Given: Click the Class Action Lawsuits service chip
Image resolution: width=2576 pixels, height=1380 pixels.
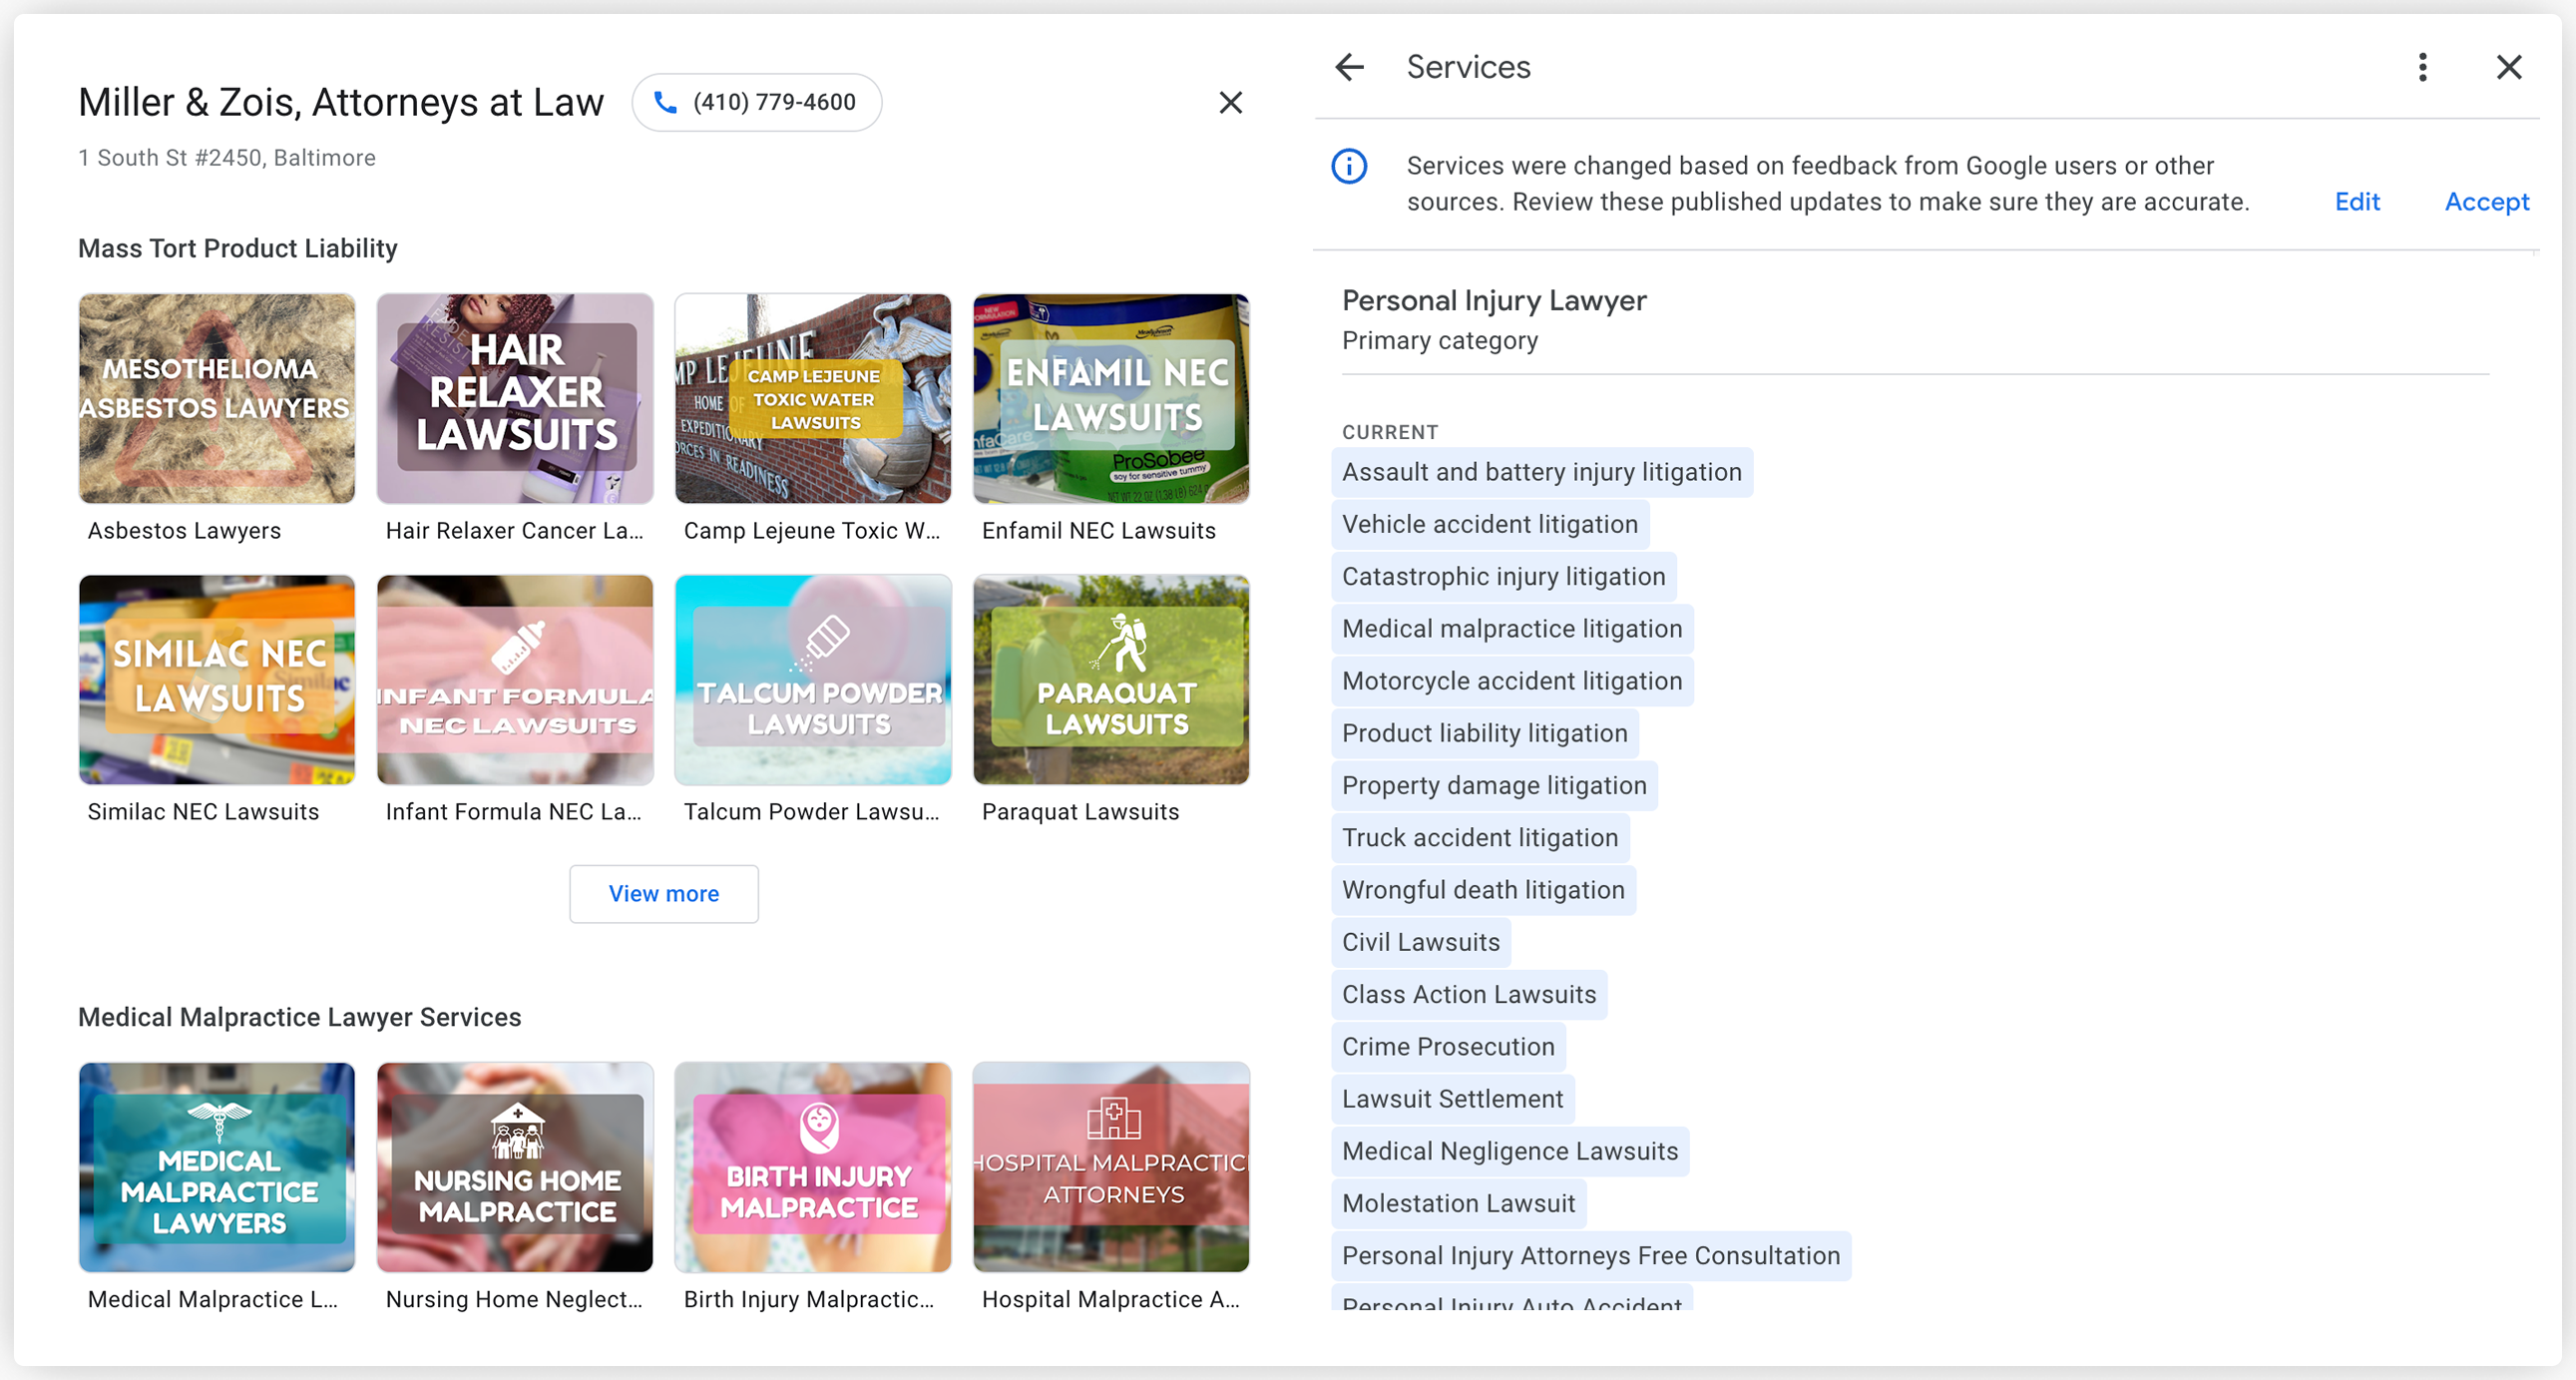Looking at the screenshot, I should (1468, 994).
